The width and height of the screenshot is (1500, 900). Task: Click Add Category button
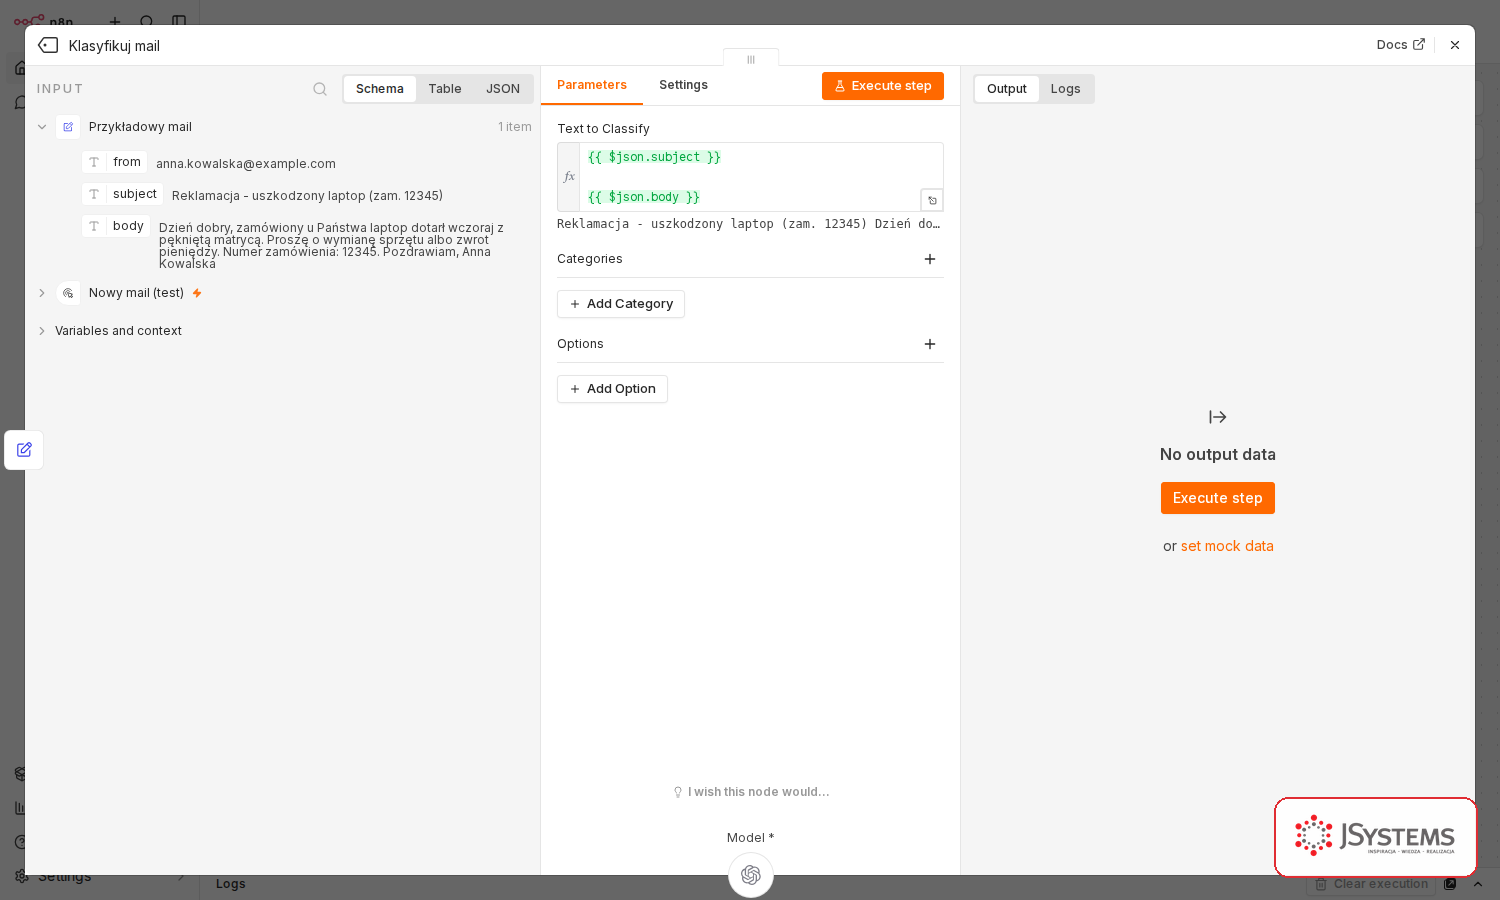point(621,304)
